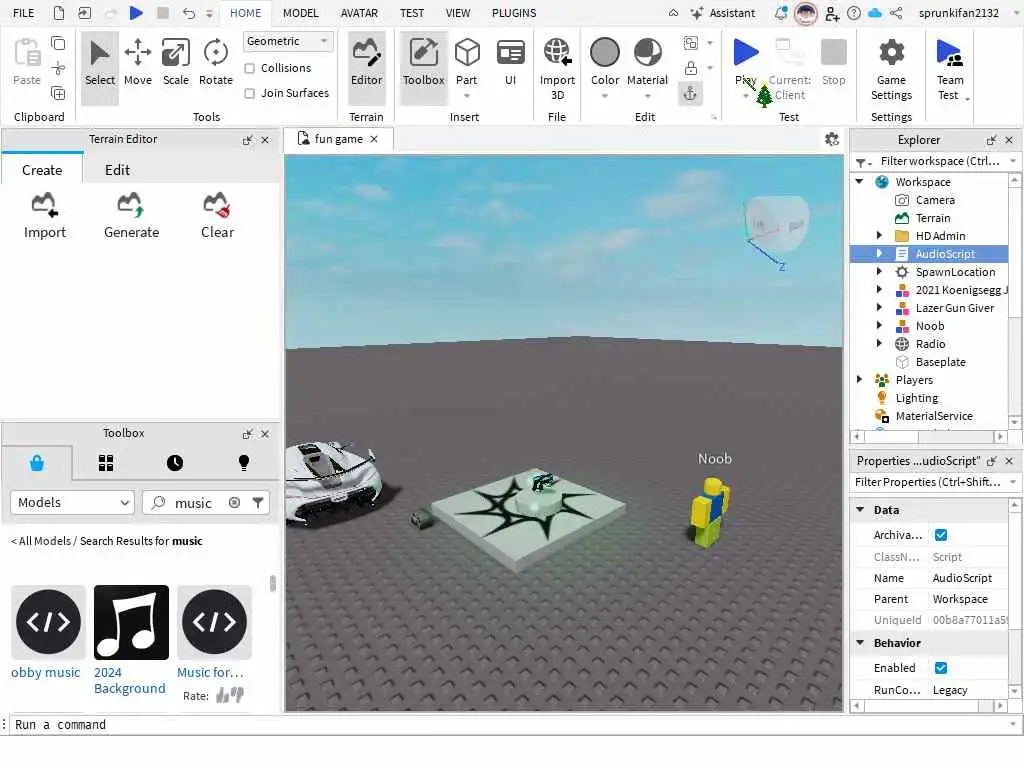Collapse the Workspace tree node

[859, 182]
